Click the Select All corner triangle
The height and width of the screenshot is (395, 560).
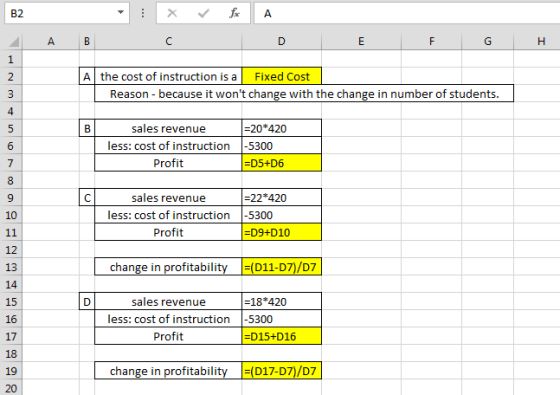(x=14, y=42)
